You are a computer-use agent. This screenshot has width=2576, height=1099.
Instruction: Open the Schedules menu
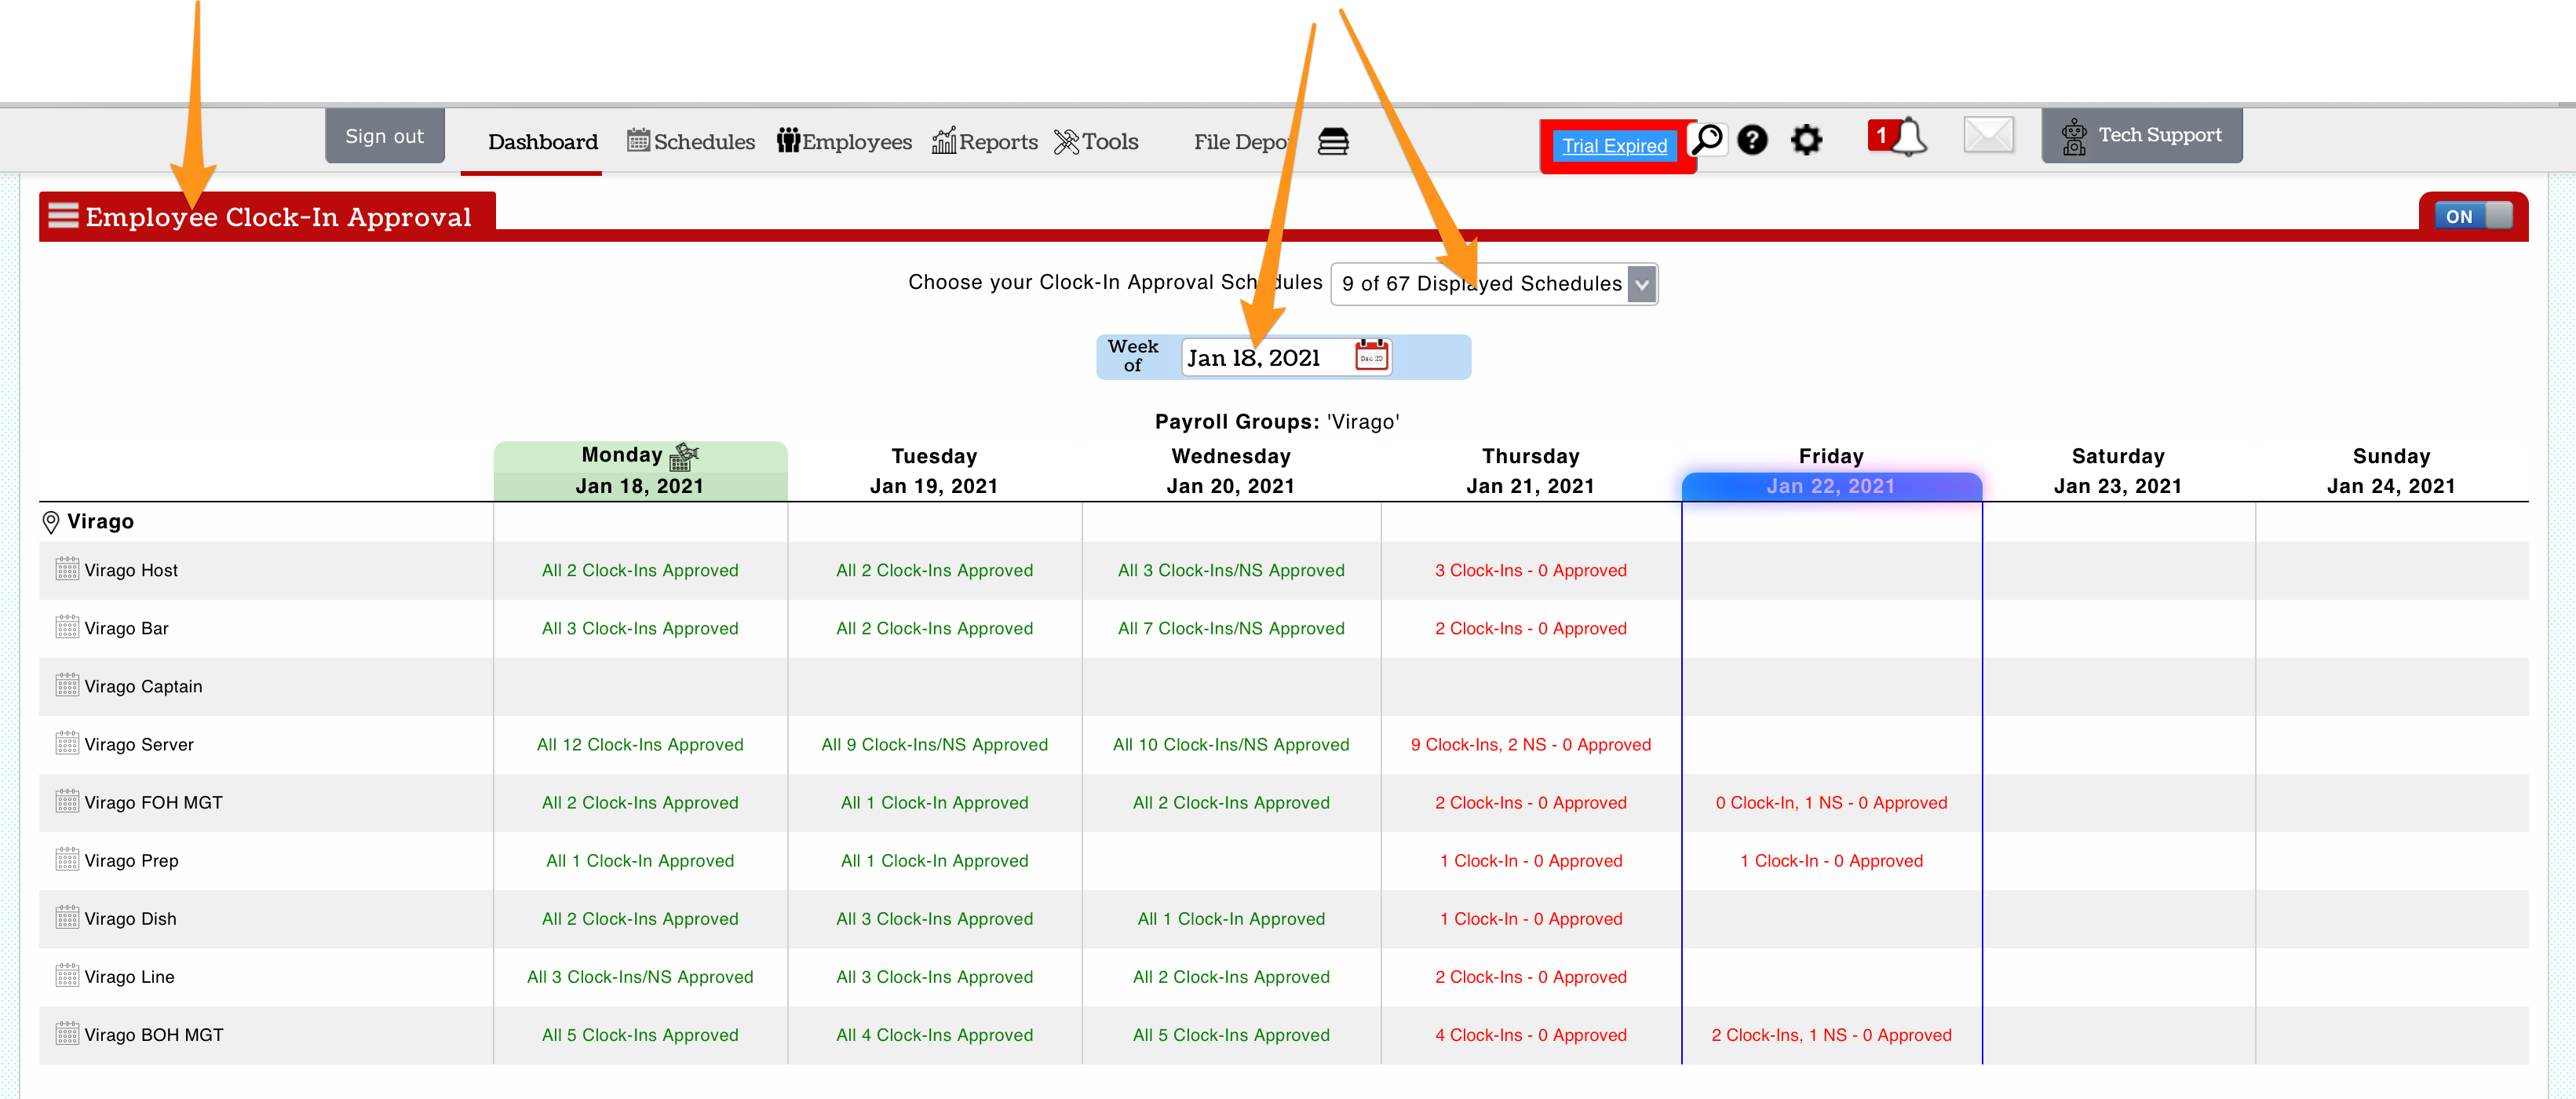[x=691, y=142]
